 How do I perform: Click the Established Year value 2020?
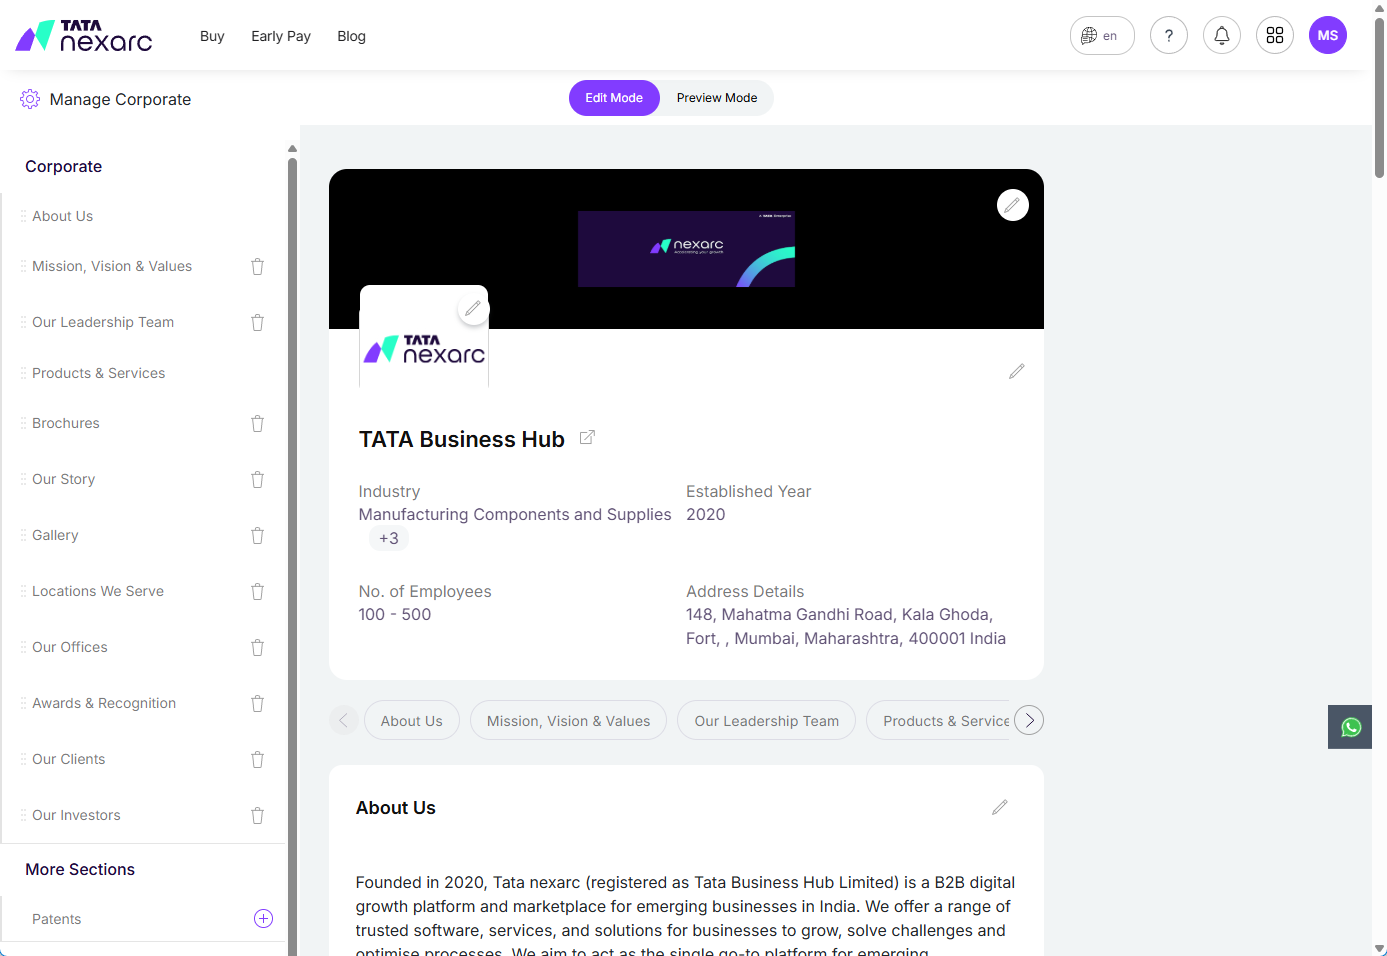click(706, 514)
